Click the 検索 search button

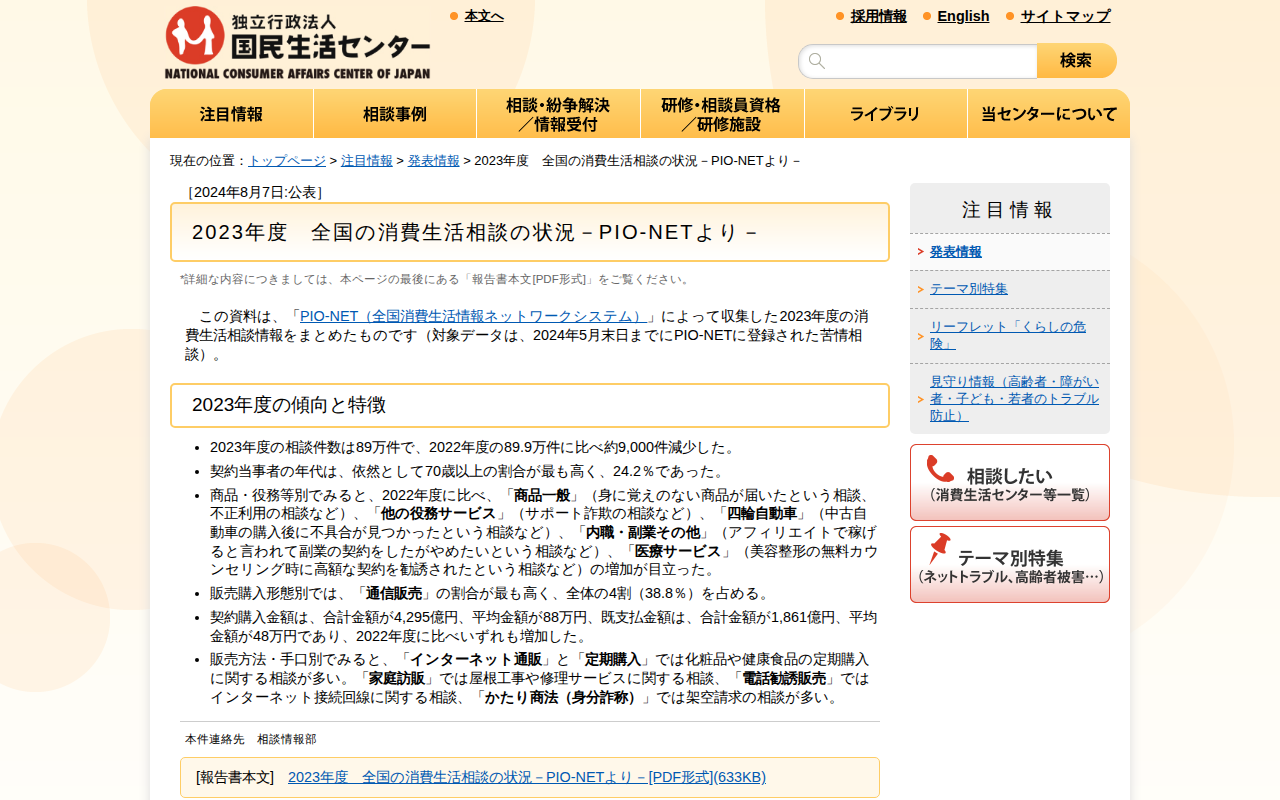point(1076,61)
